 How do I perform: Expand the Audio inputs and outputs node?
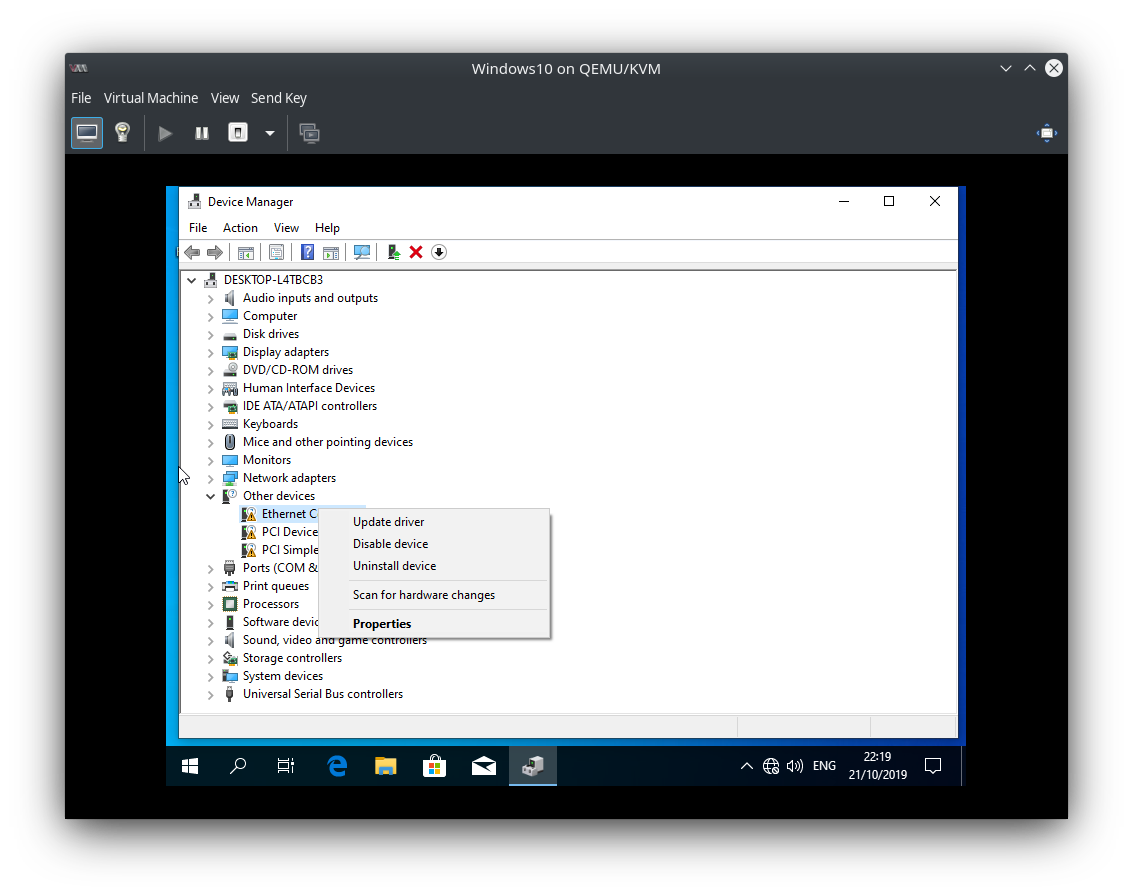pos(210,298)
